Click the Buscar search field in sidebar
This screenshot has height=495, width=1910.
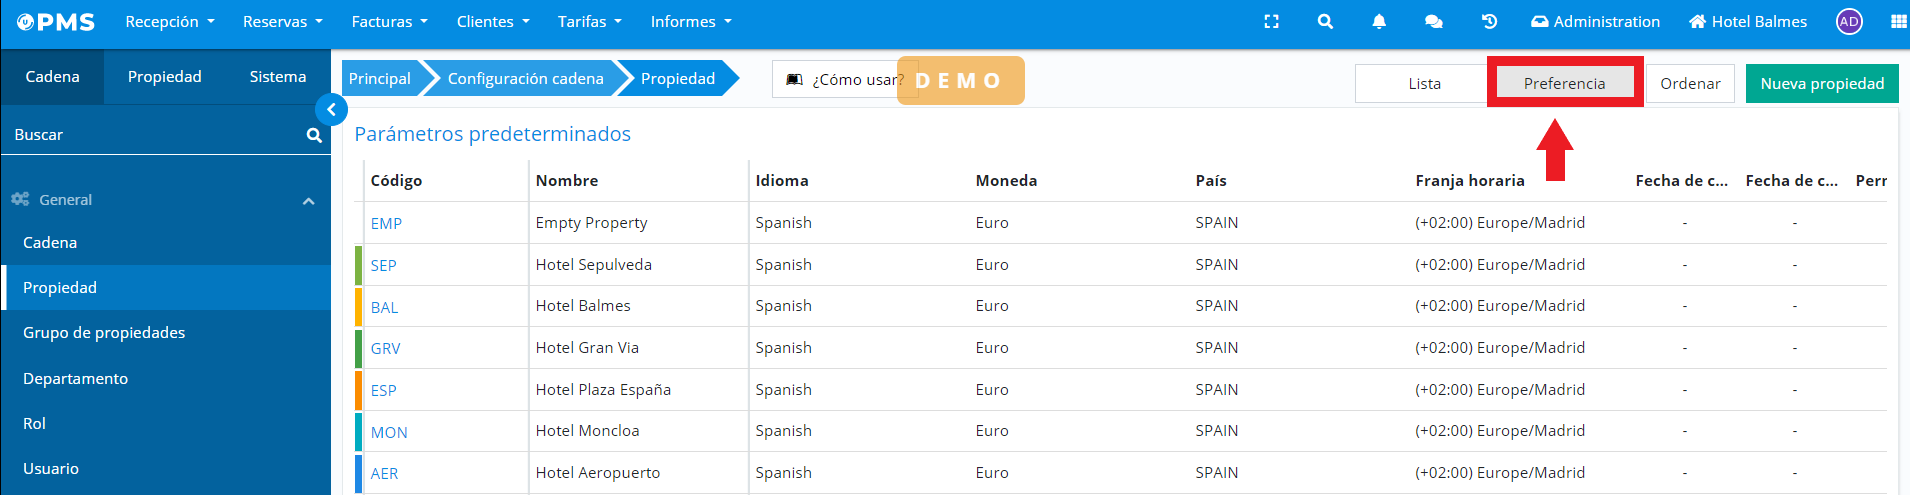[x=150, y=135]
